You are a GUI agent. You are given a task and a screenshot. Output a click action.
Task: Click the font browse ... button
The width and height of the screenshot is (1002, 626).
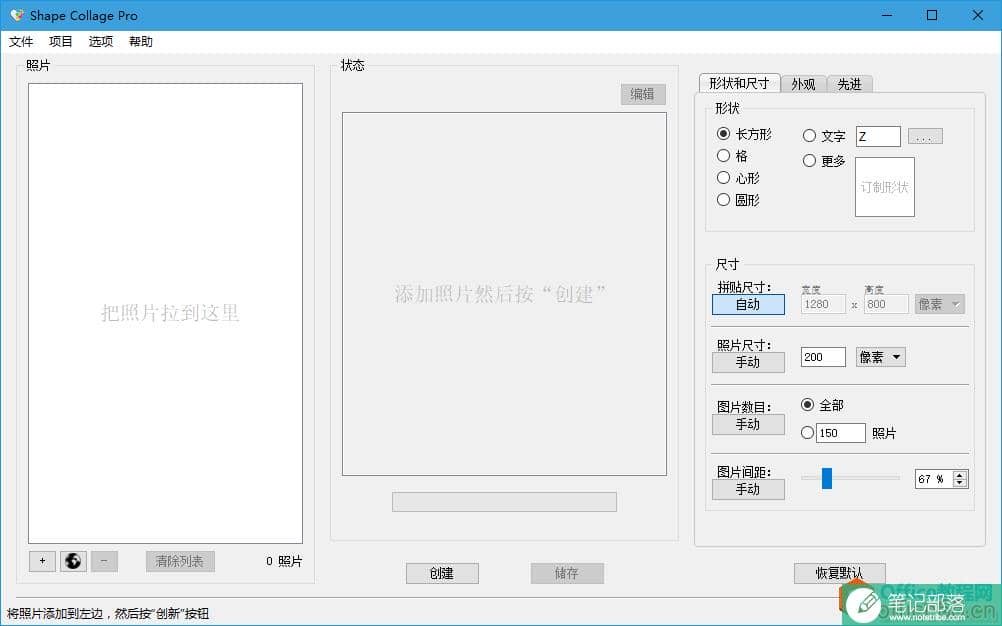pos(925,136)
